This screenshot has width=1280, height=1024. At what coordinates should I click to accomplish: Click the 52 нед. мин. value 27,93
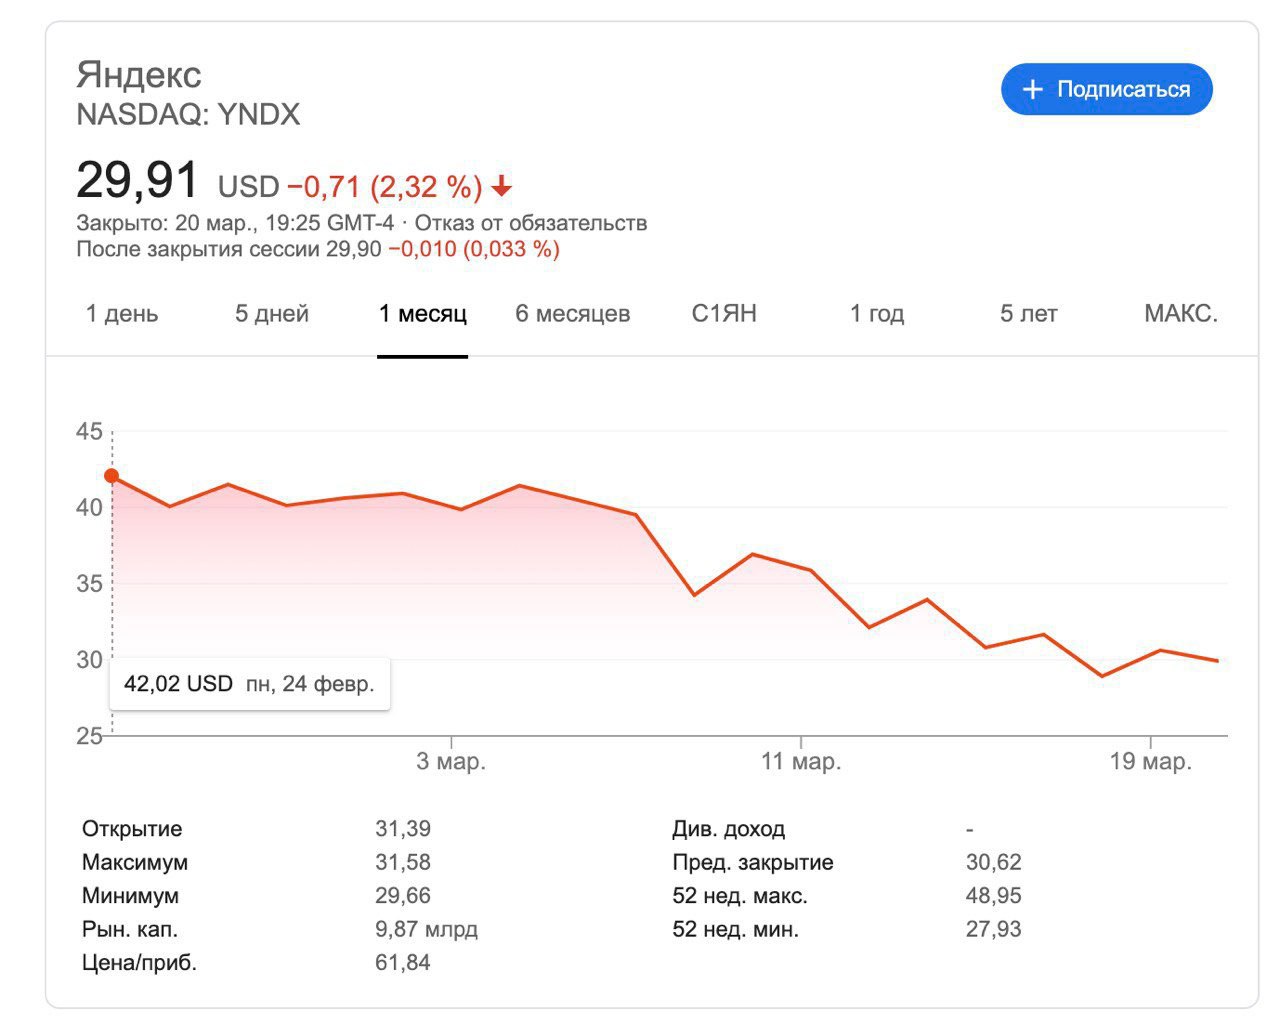[994, 929]
